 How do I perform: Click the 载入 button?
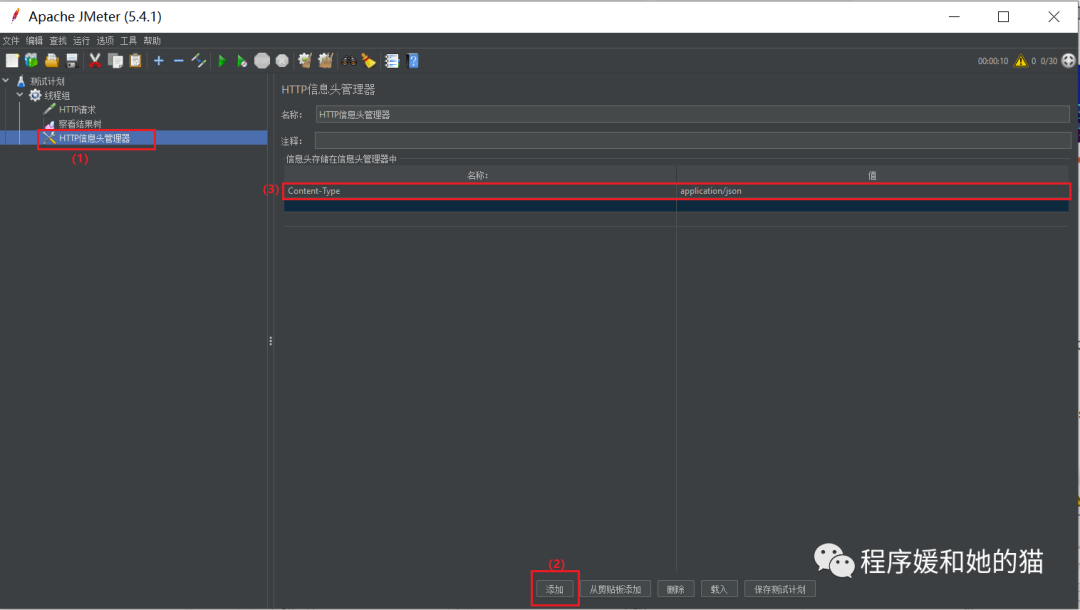tap(719, 589)
